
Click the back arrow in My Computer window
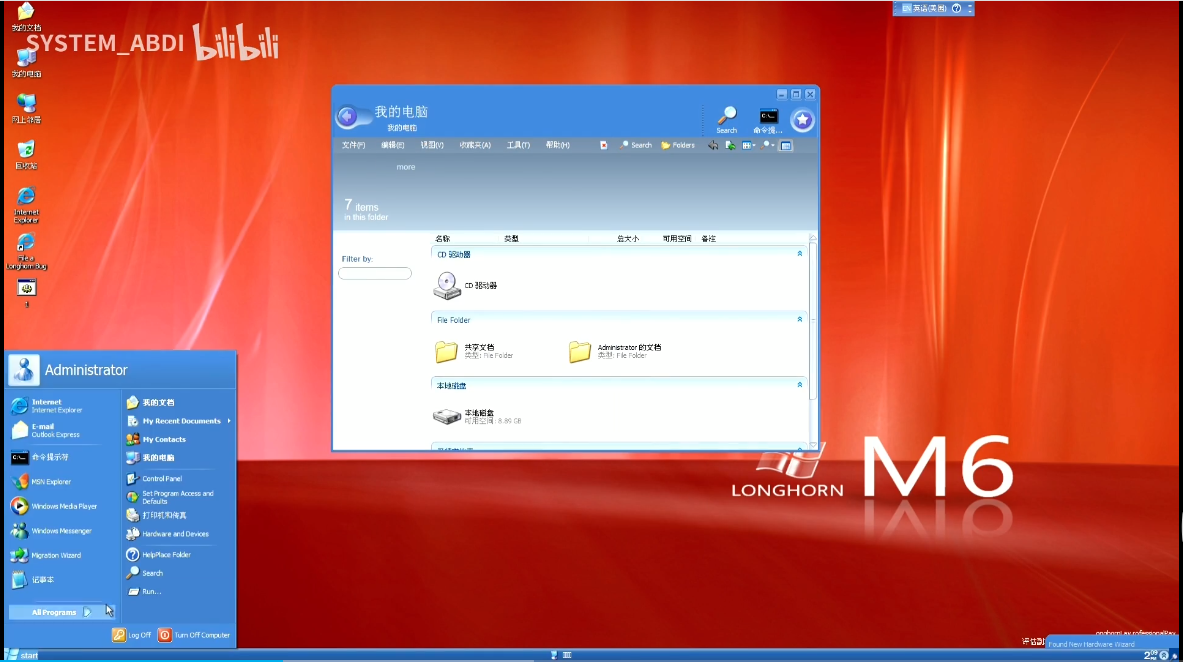347,118
